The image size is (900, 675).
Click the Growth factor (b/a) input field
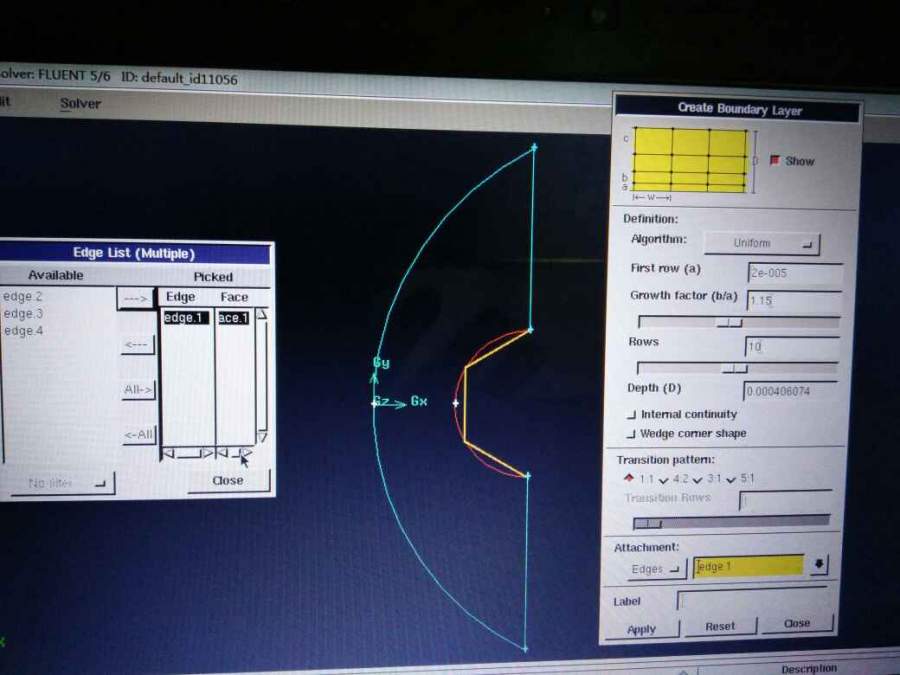click(x=794, y=301)
